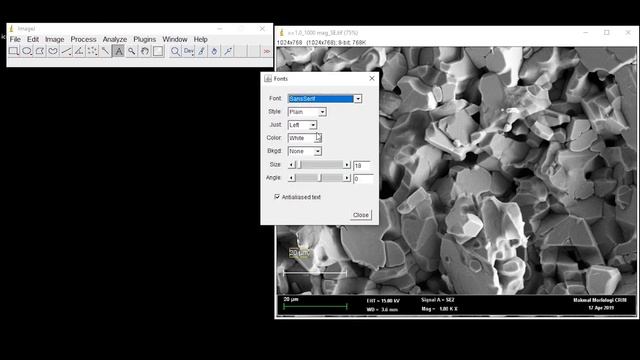
Task: Select the Multi-point tool
Action: pyautogui.click(x=92, y=51)
